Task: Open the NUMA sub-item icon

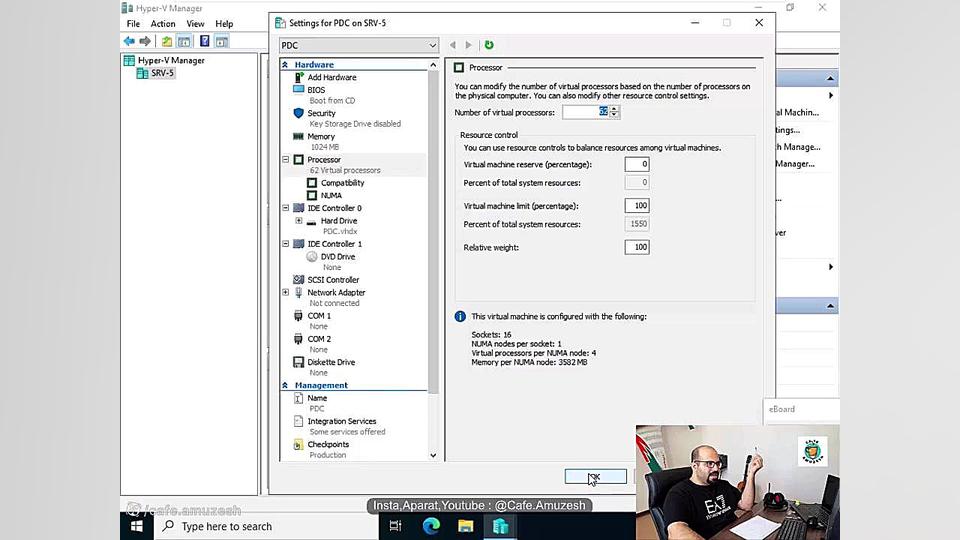Action: tap(312, 195)
